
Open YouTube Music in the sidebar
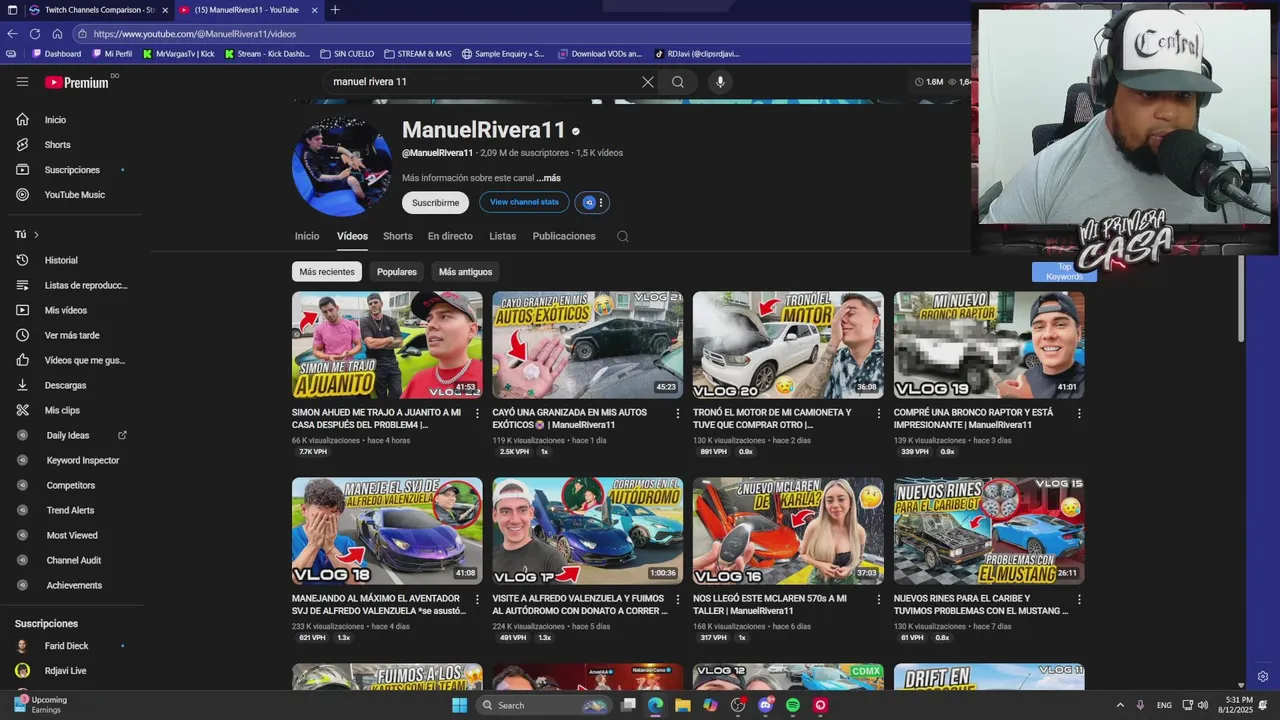click(x=75, y=195)
